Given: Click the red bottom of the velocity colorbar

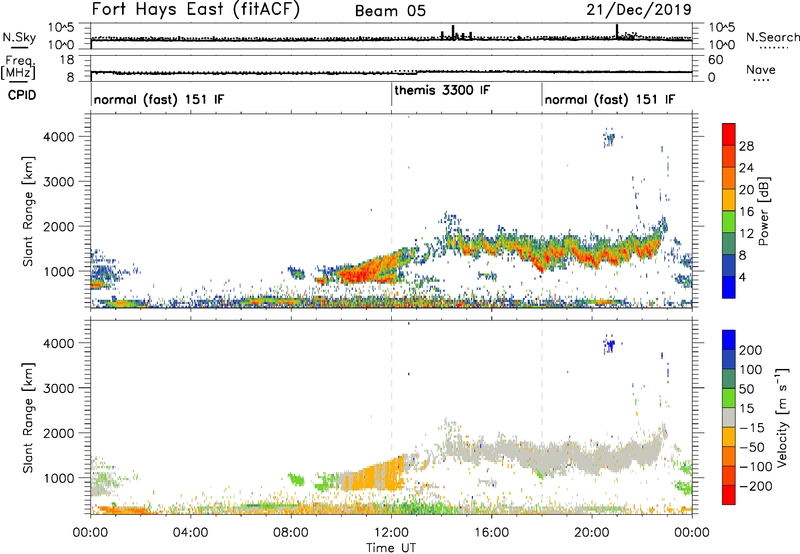Looking at the screenshot, I should pos(729,495).
